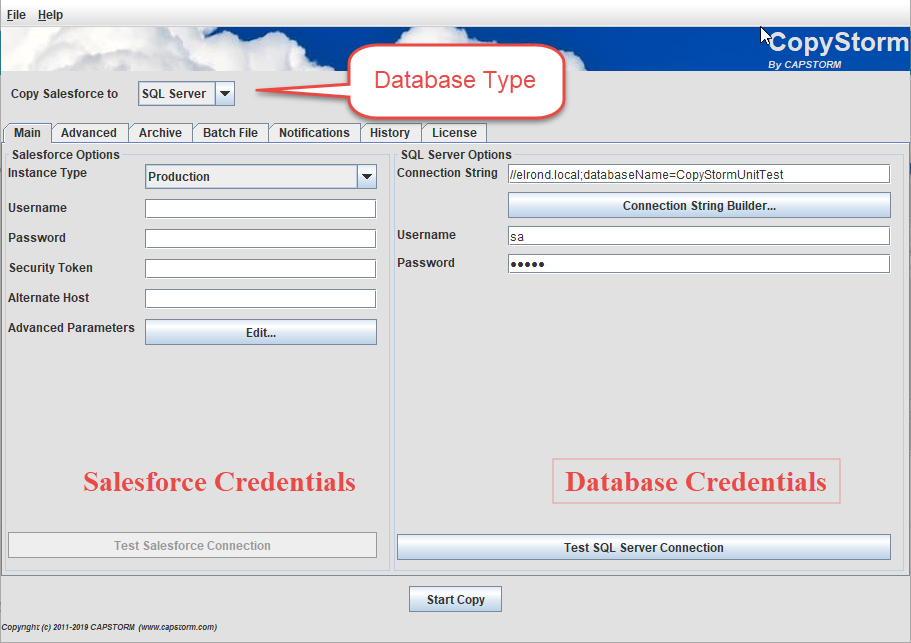Viewport: 911px width, 643px height.
Task: Click the Alternate Host label
Action: coord(49,298)
